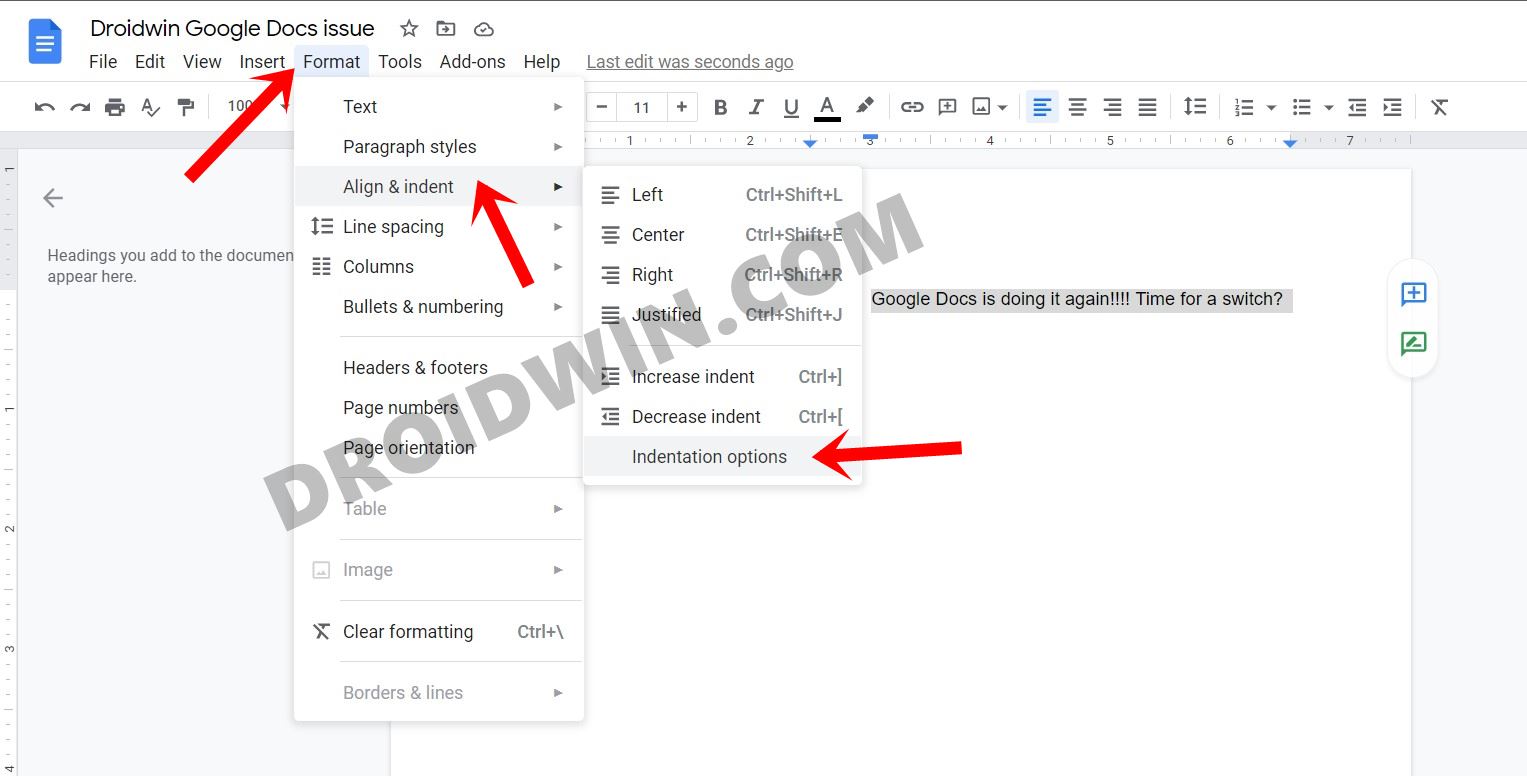Redo the last action
The width and height of the screenshot is (1527, 776).
[x=80, y=107]
